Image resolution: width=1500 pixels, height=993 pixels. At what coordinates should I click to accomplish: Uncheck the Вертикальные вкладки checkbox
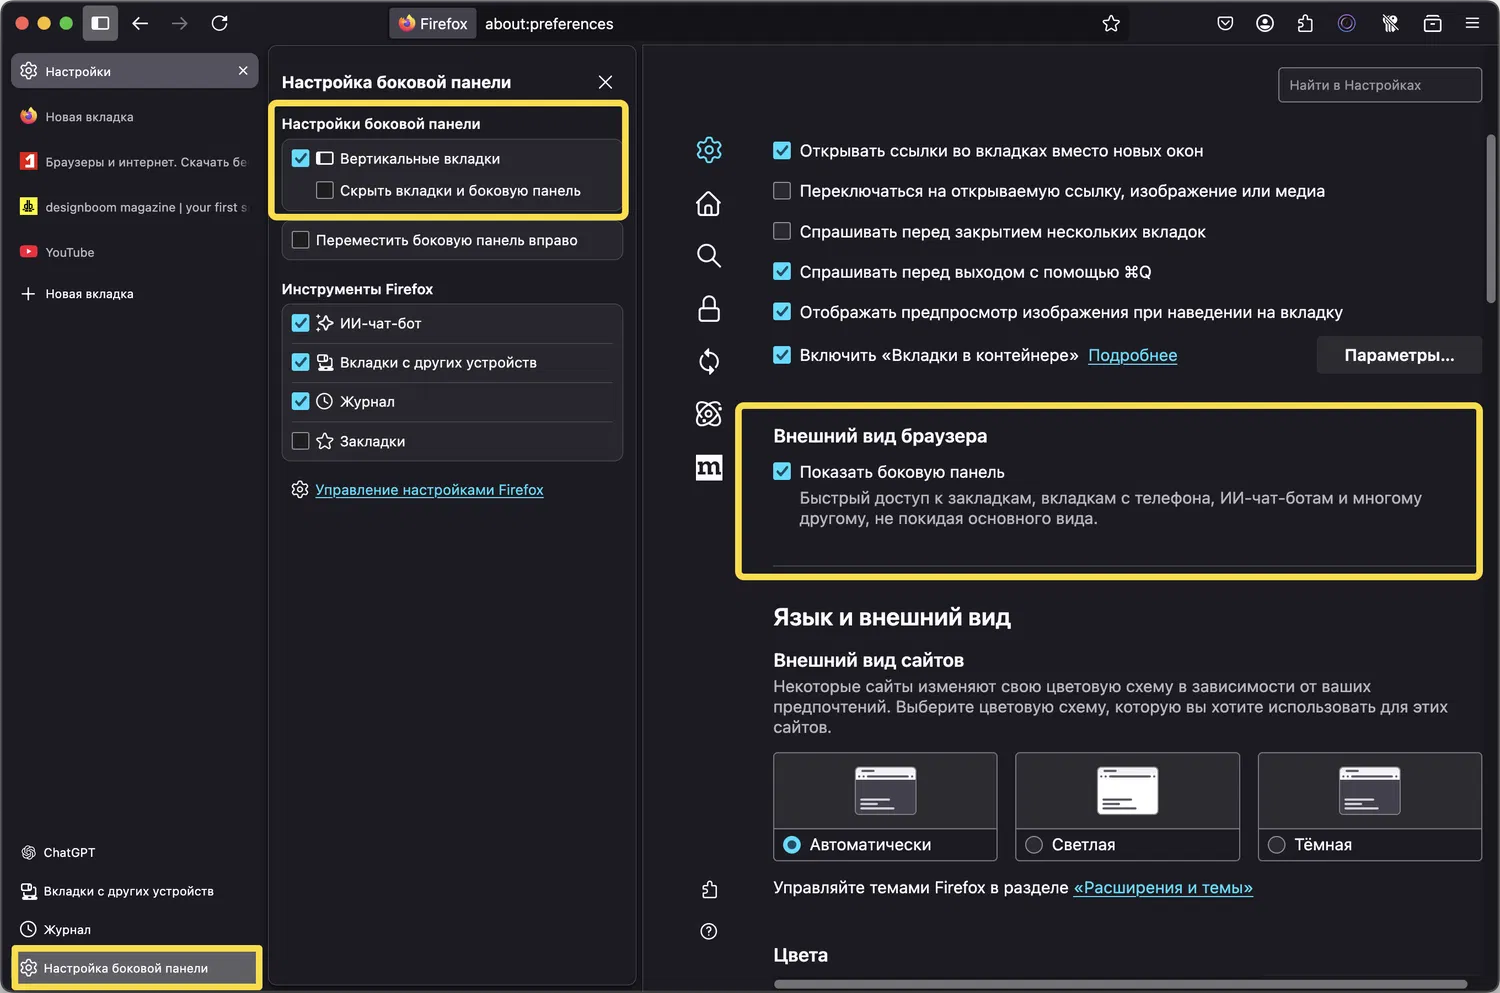pyautogui.click(x=301, y=158)
